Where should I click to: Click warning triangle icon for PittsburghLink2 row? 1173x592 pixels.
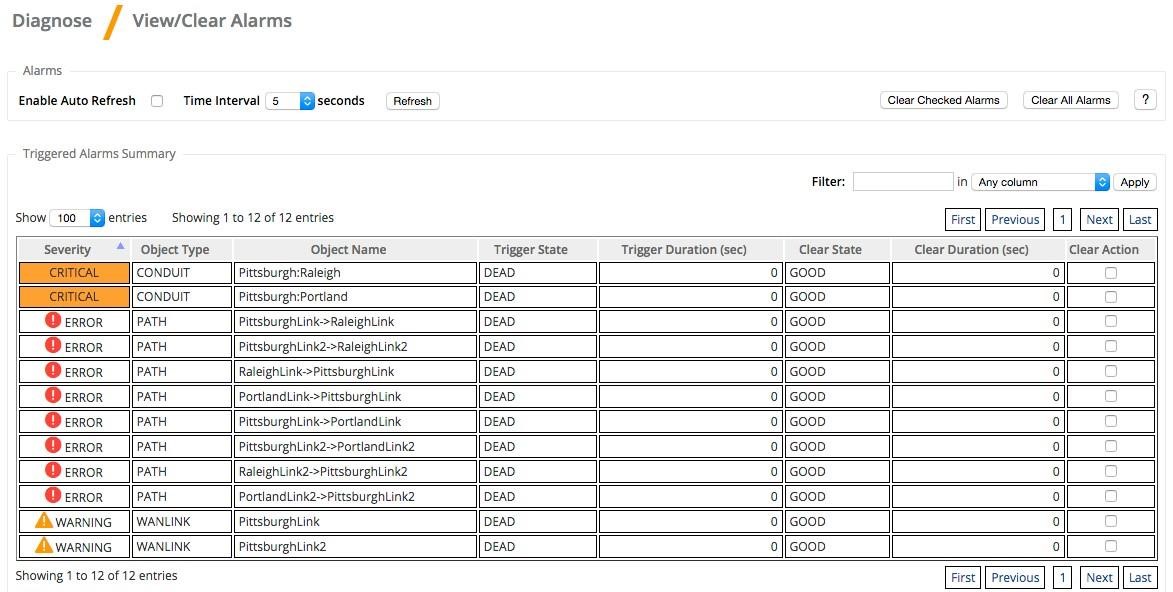pos(44,545)
